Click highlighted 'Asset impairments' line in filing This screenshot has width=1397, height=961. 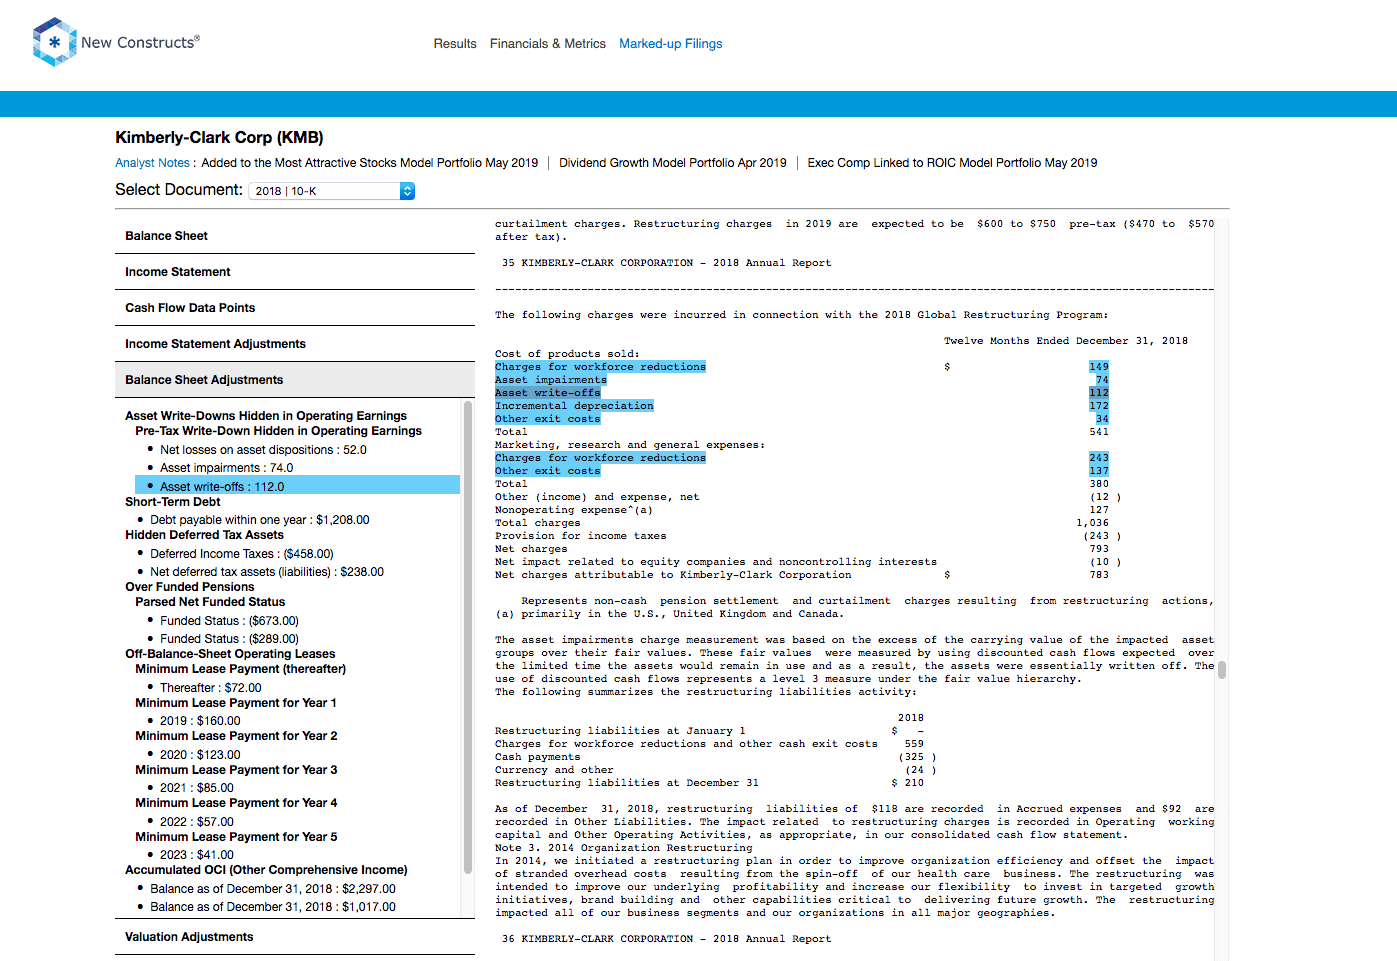tap(550, 380)
